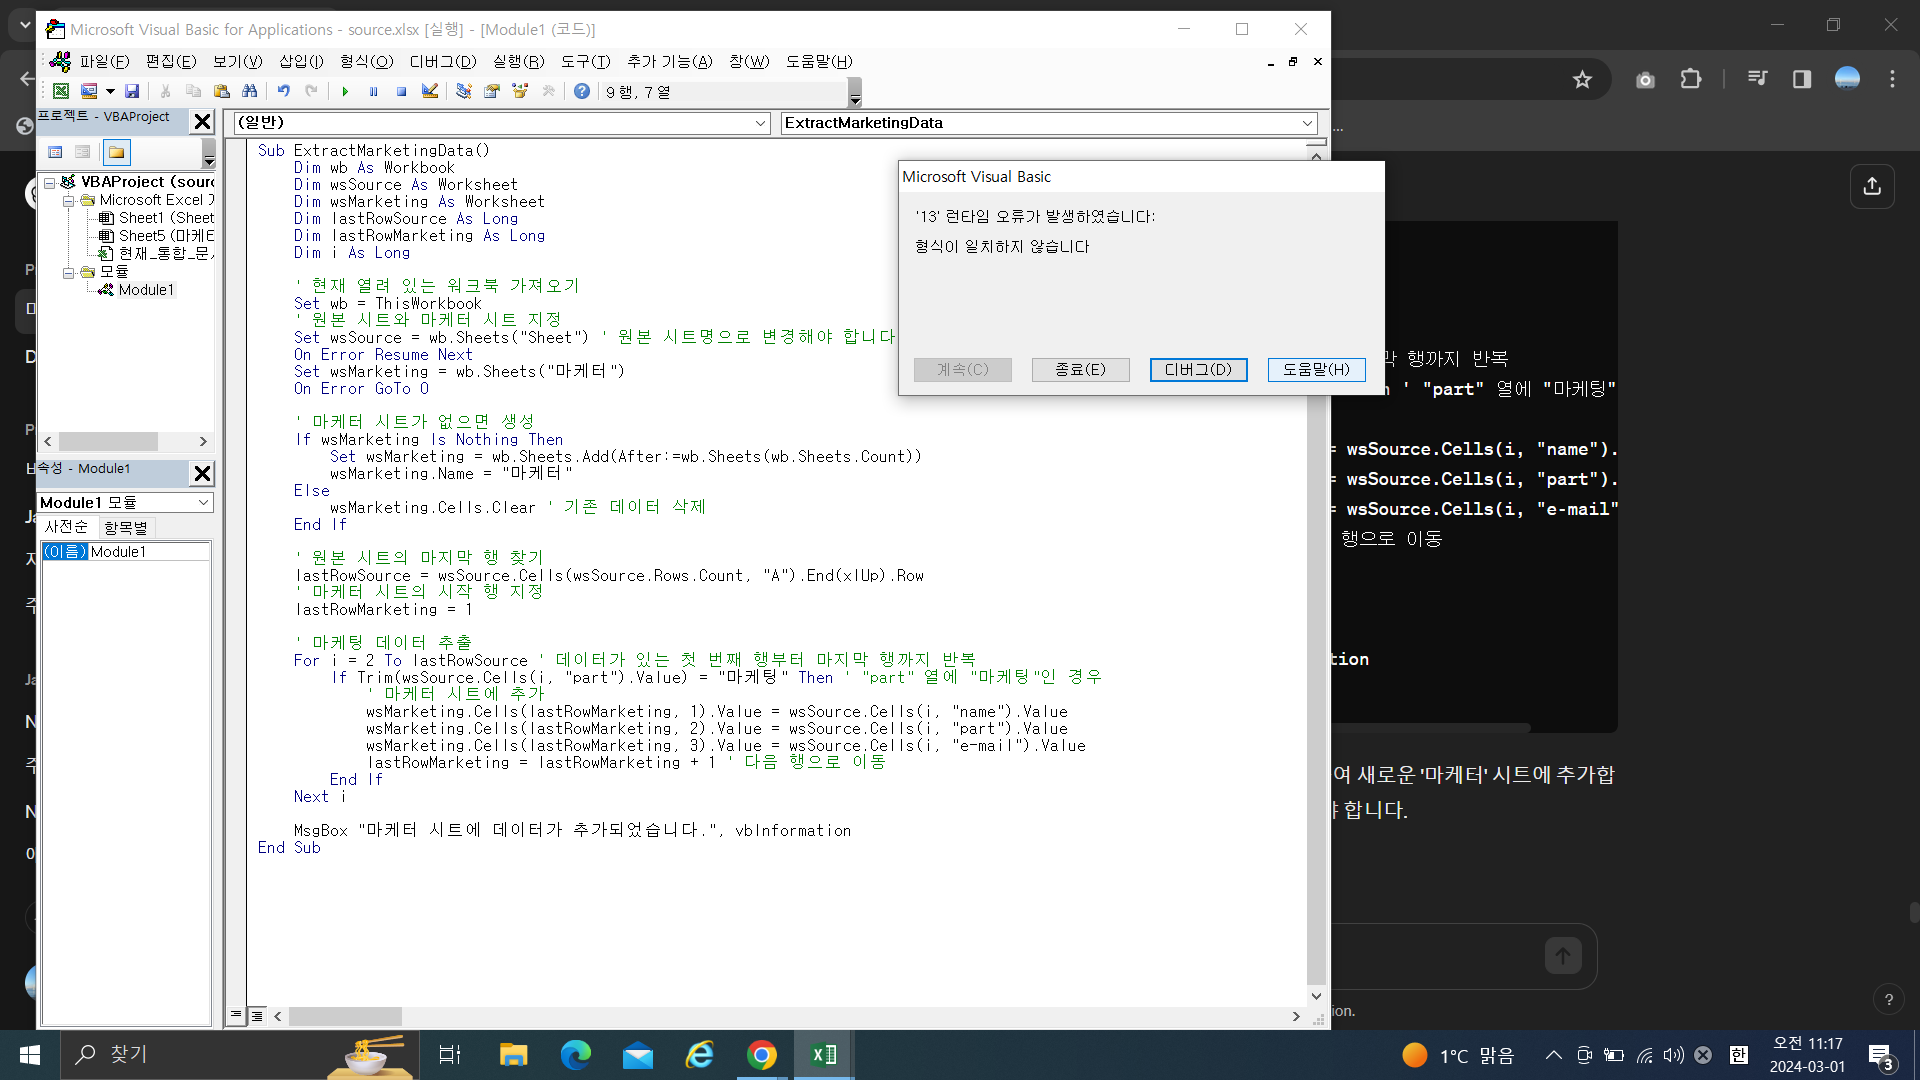Toggle Folders button in project pane
1920x1080 pixels.
click(x=117, y=152)
